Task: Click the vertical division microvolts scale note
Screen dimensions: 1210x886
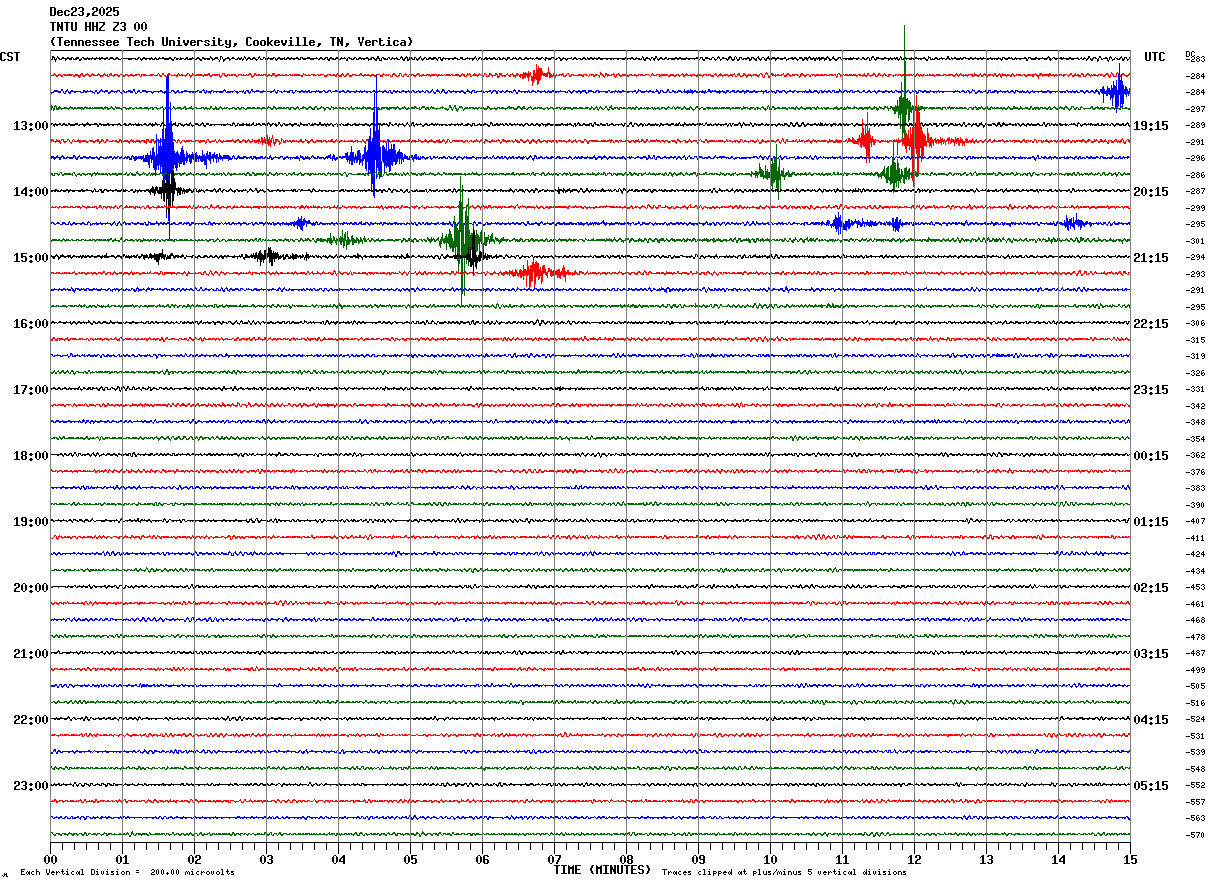Action: pos(127,873)
